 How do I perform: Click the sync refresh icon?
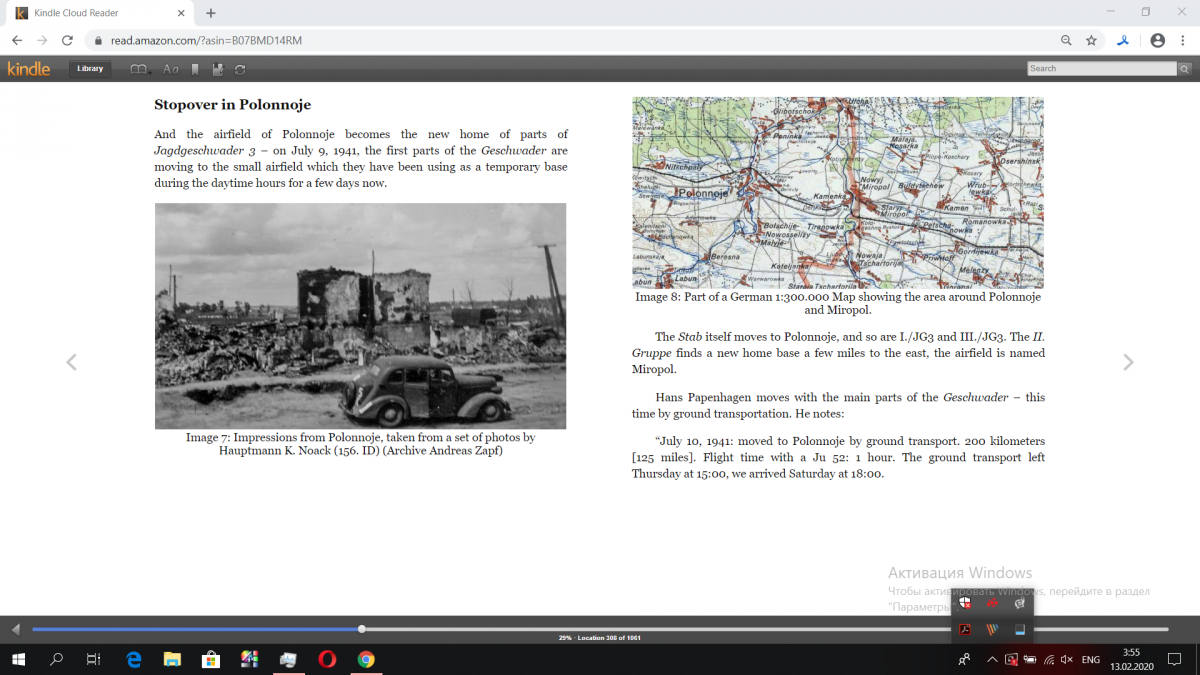click(x=240, y=69)
